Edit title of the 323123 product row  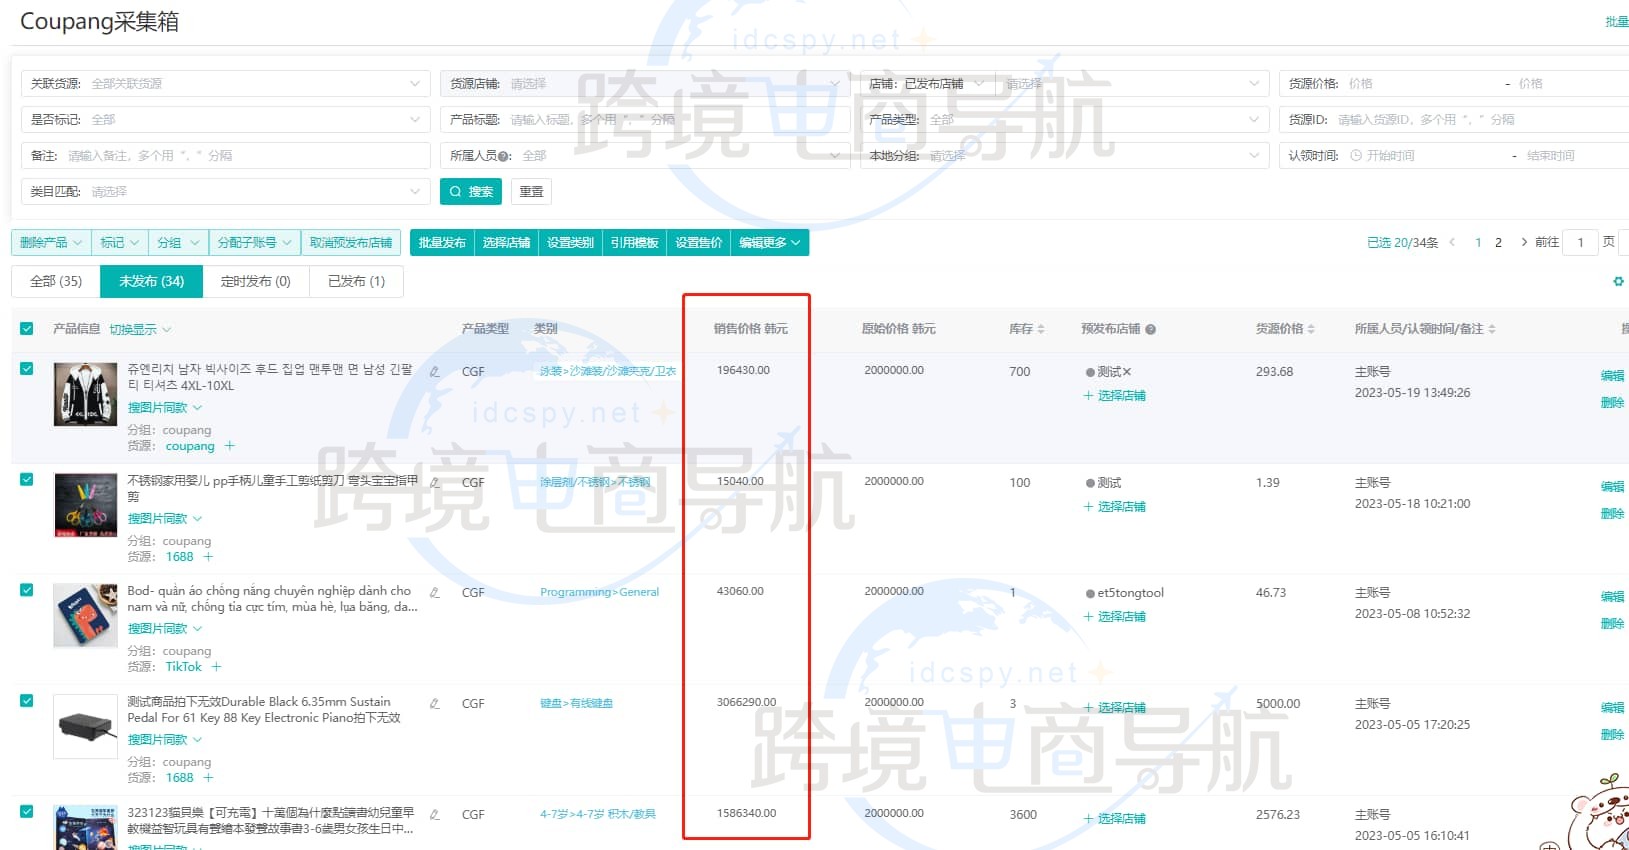tap(435, 814)
